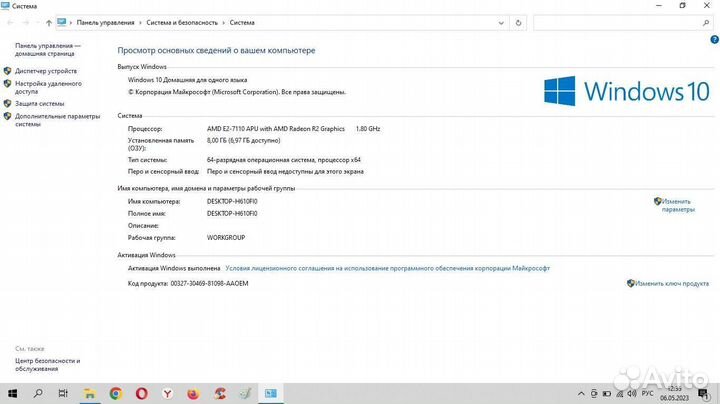Launch Opera browser from the taskbar

141,393
